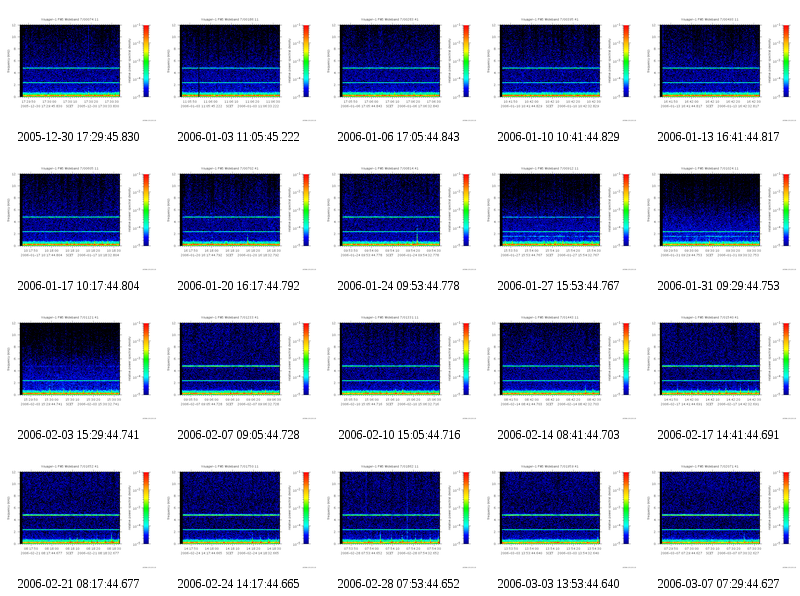Click the caption 2005-12-30 17:29:45.830
Viewport: 800px width, 596px height.
pos(78,137)
